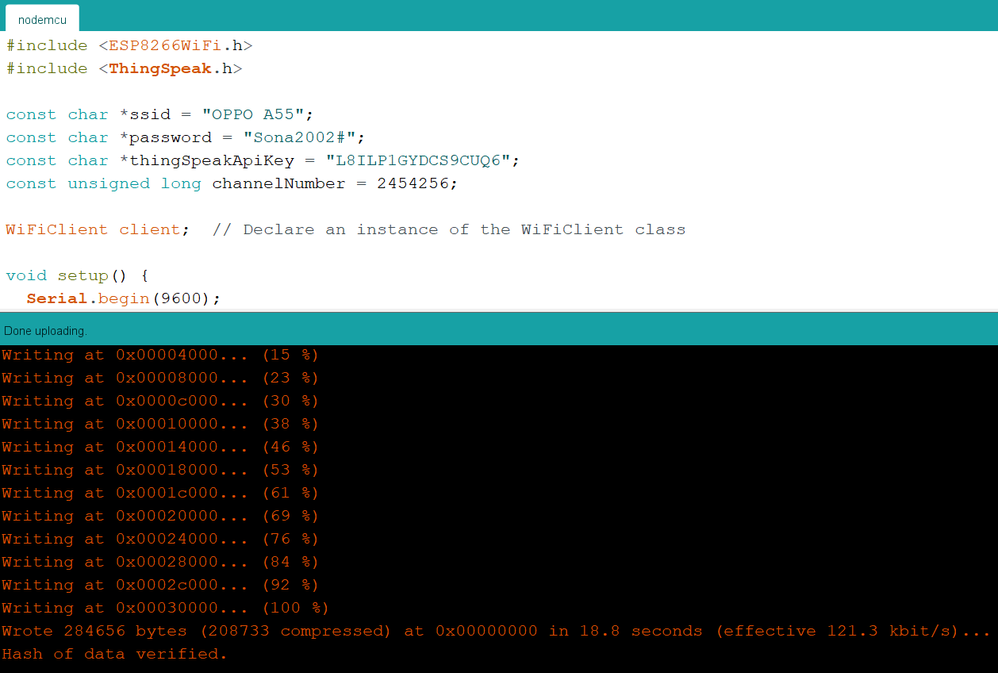The image size is (998, 673).
Task: Click console line 'Writing at 0x0000c000... (30 %)'
Action: [160, 400]
